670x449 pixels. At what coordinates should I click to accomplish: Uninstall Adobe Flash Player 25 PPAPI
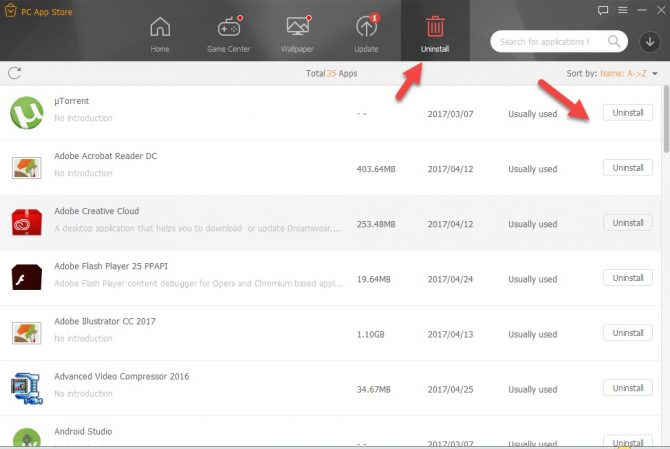(628, 278)
